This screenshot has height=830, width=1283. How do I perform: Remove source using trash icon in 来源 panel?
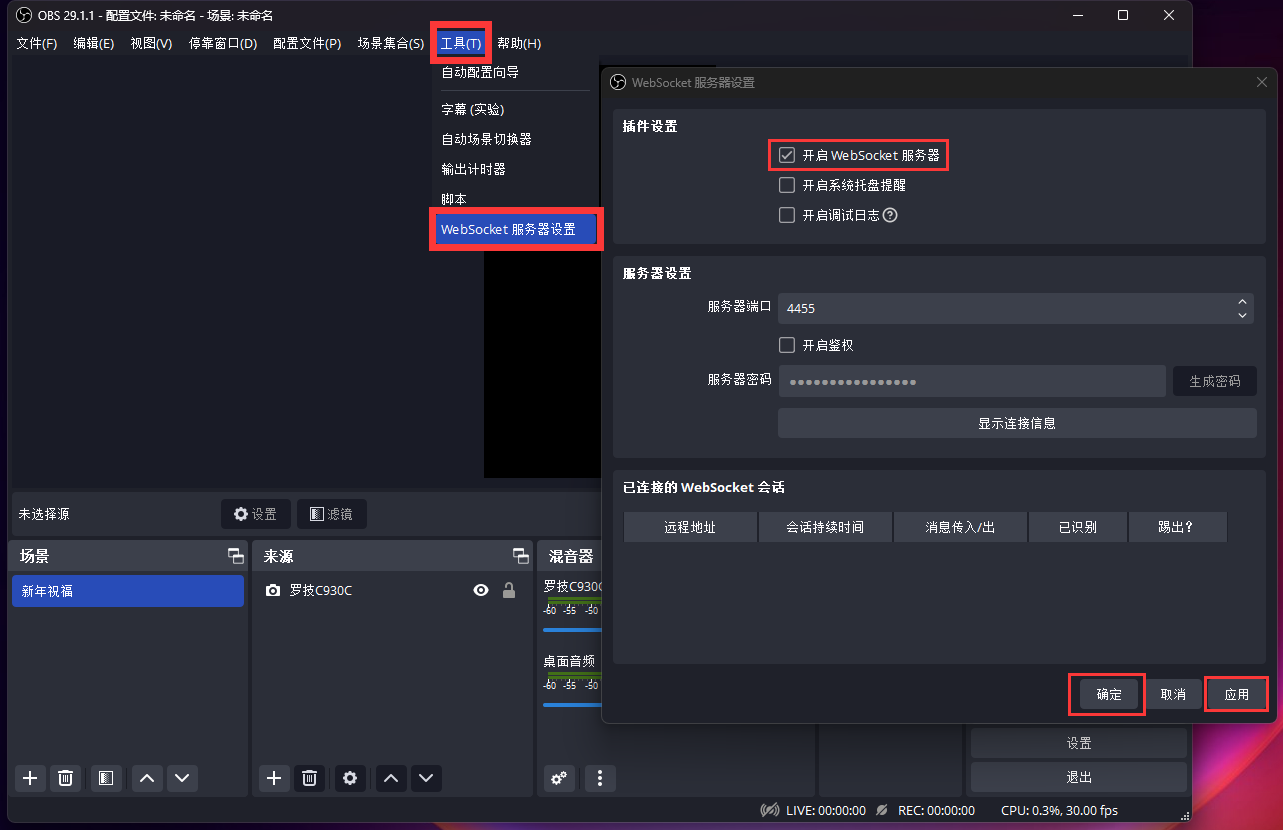pos(310,778)
